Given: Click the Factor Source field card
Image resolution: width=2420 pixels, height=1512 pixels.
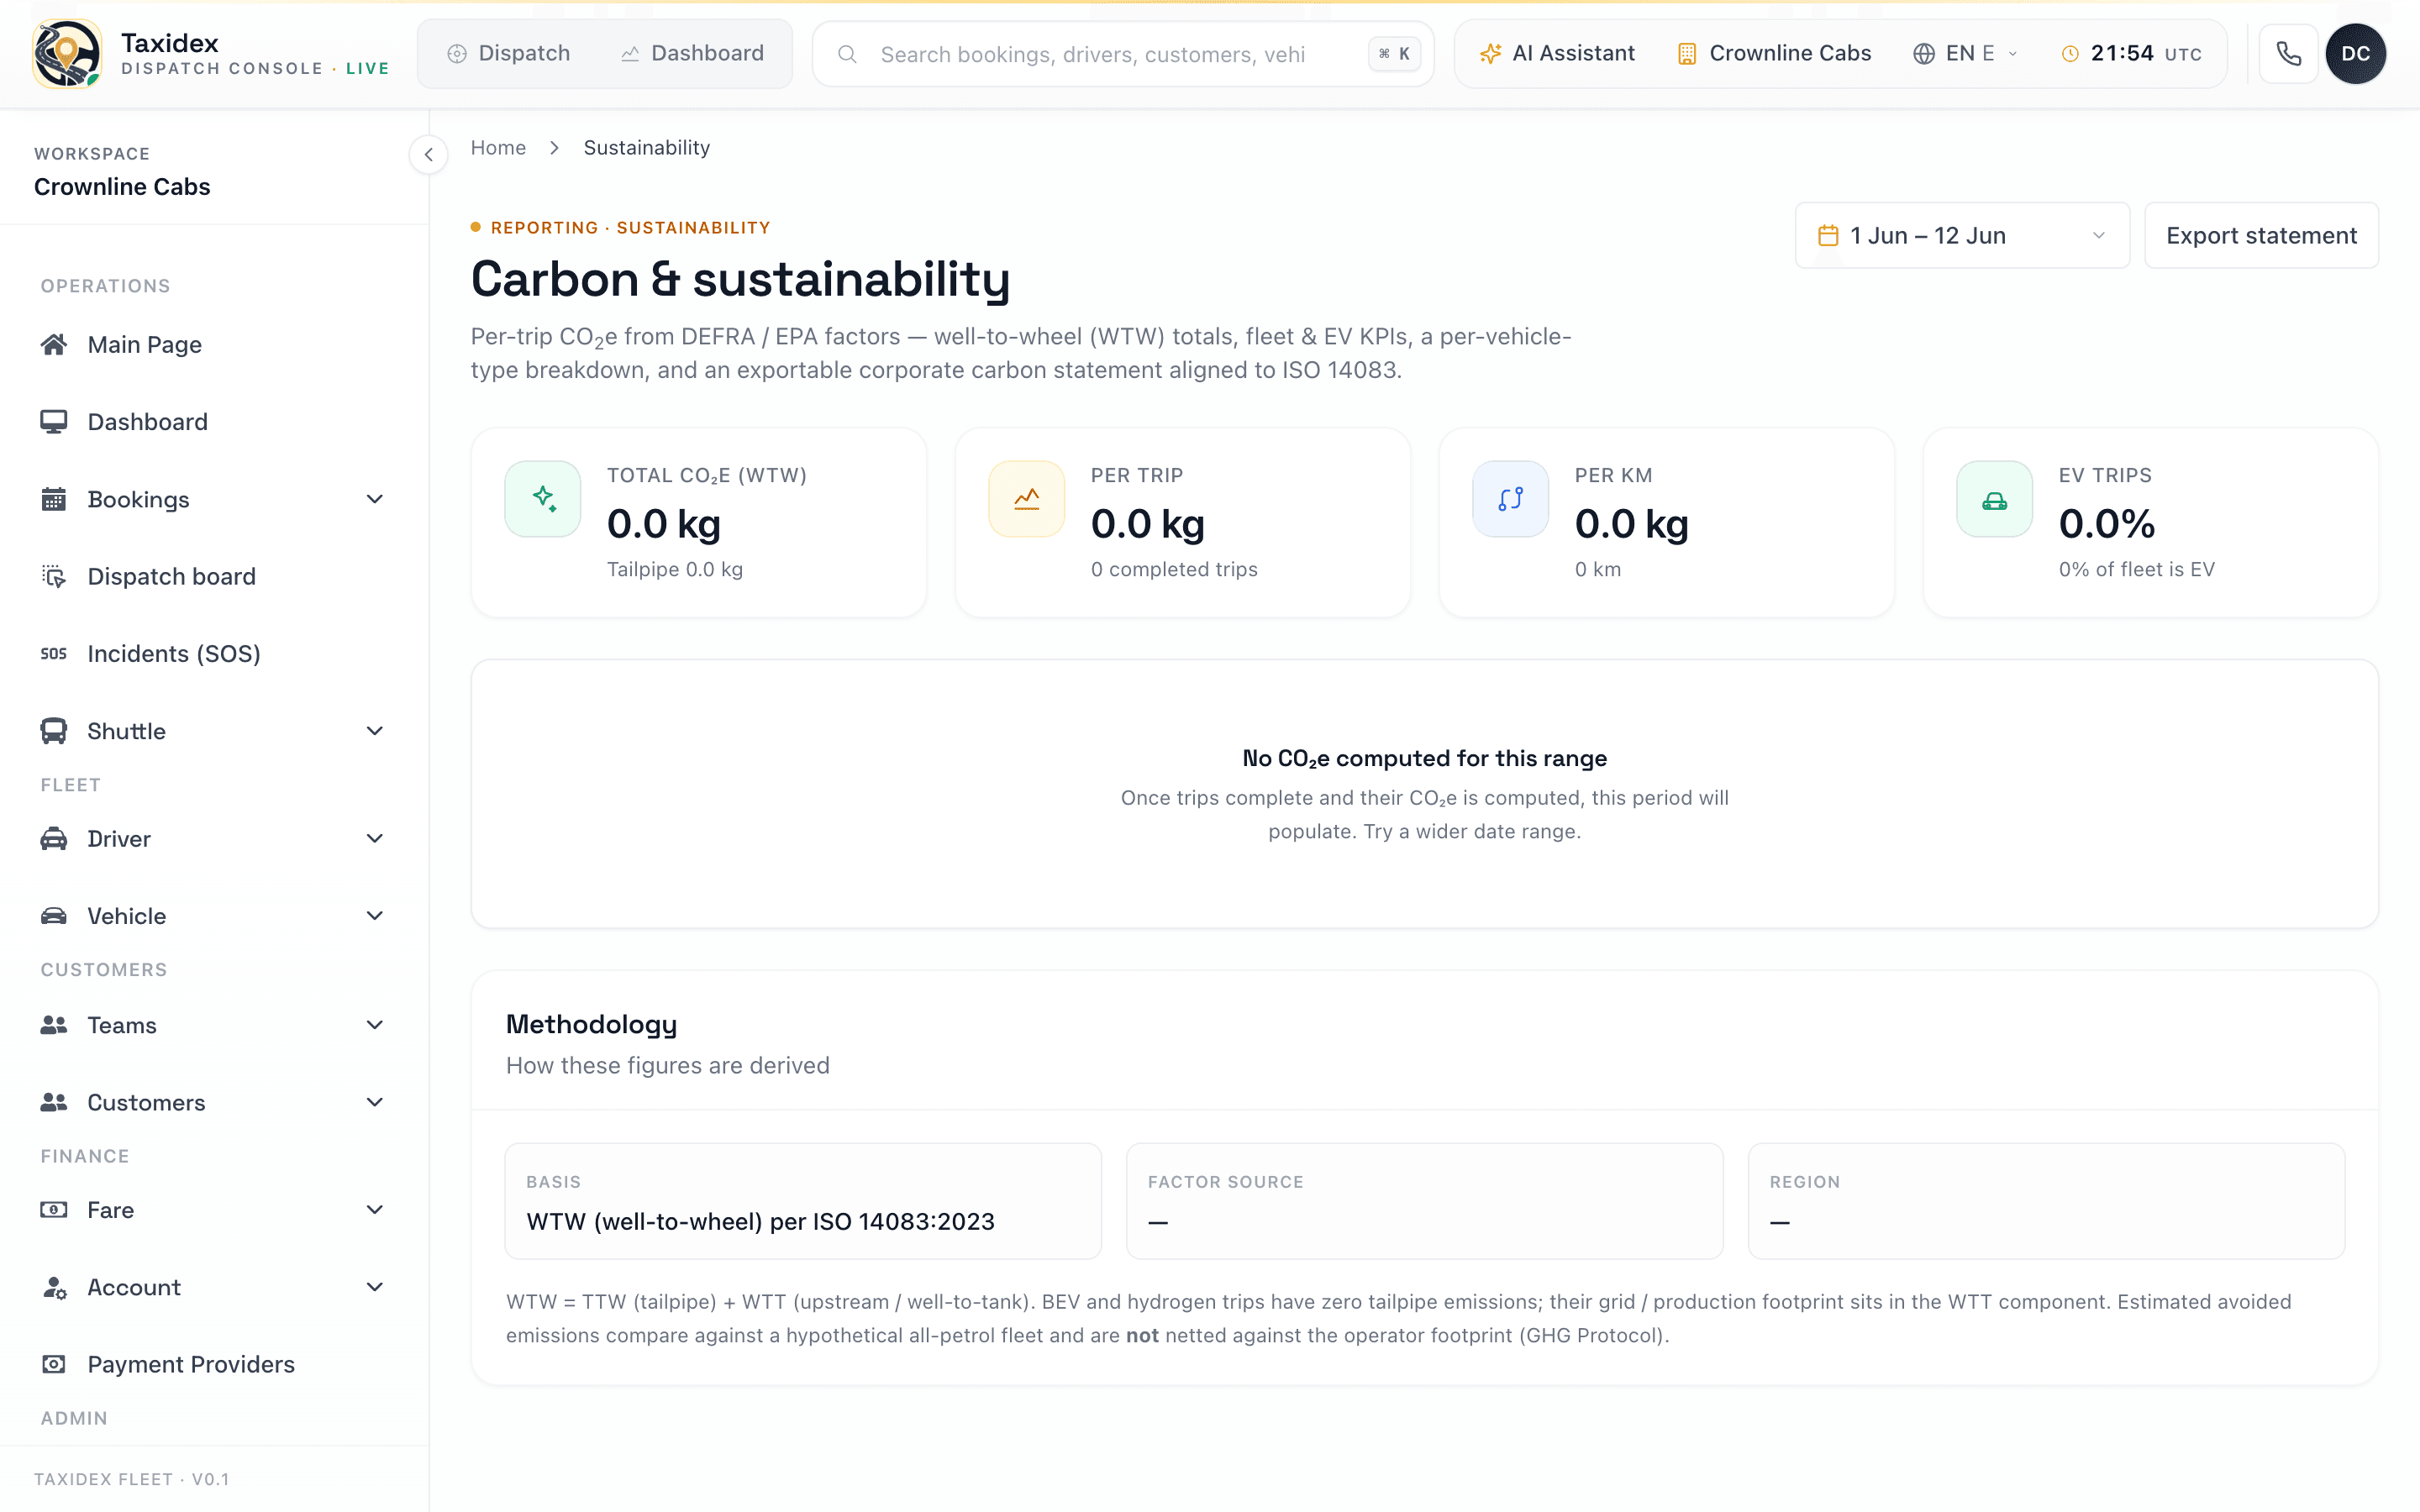Looking at the screenshot, I should pyautogui.click(x=1424, y=1201).
